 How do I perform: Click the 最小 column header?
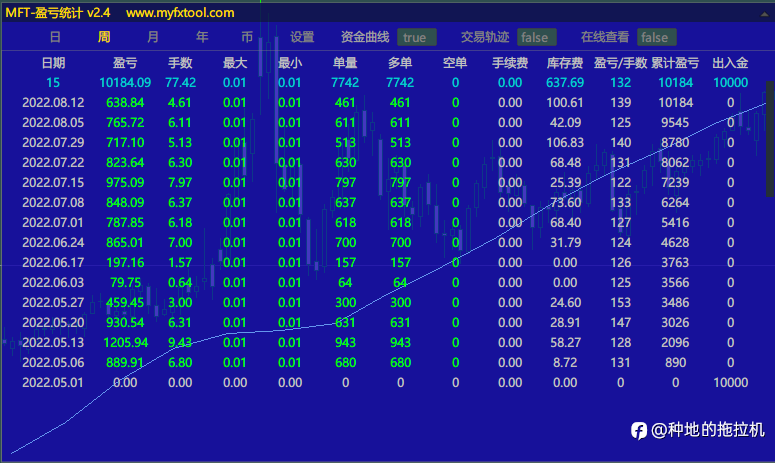290,63
